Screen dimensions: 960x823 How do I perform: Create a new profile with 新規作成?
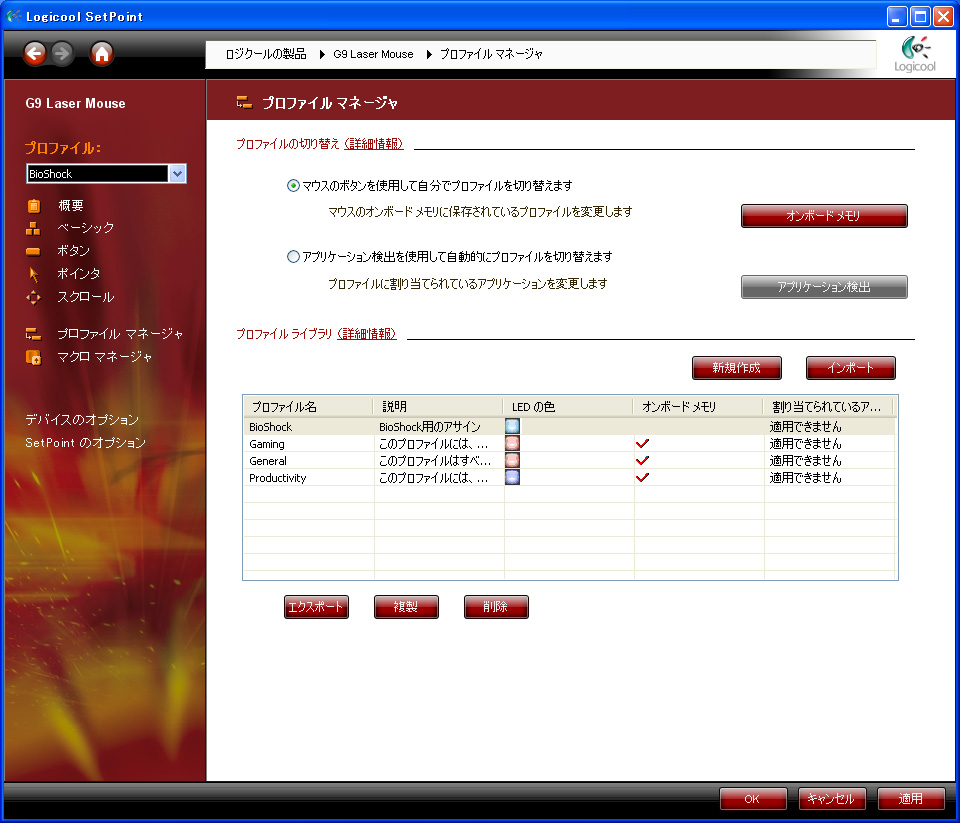click(x=737, y=368)
